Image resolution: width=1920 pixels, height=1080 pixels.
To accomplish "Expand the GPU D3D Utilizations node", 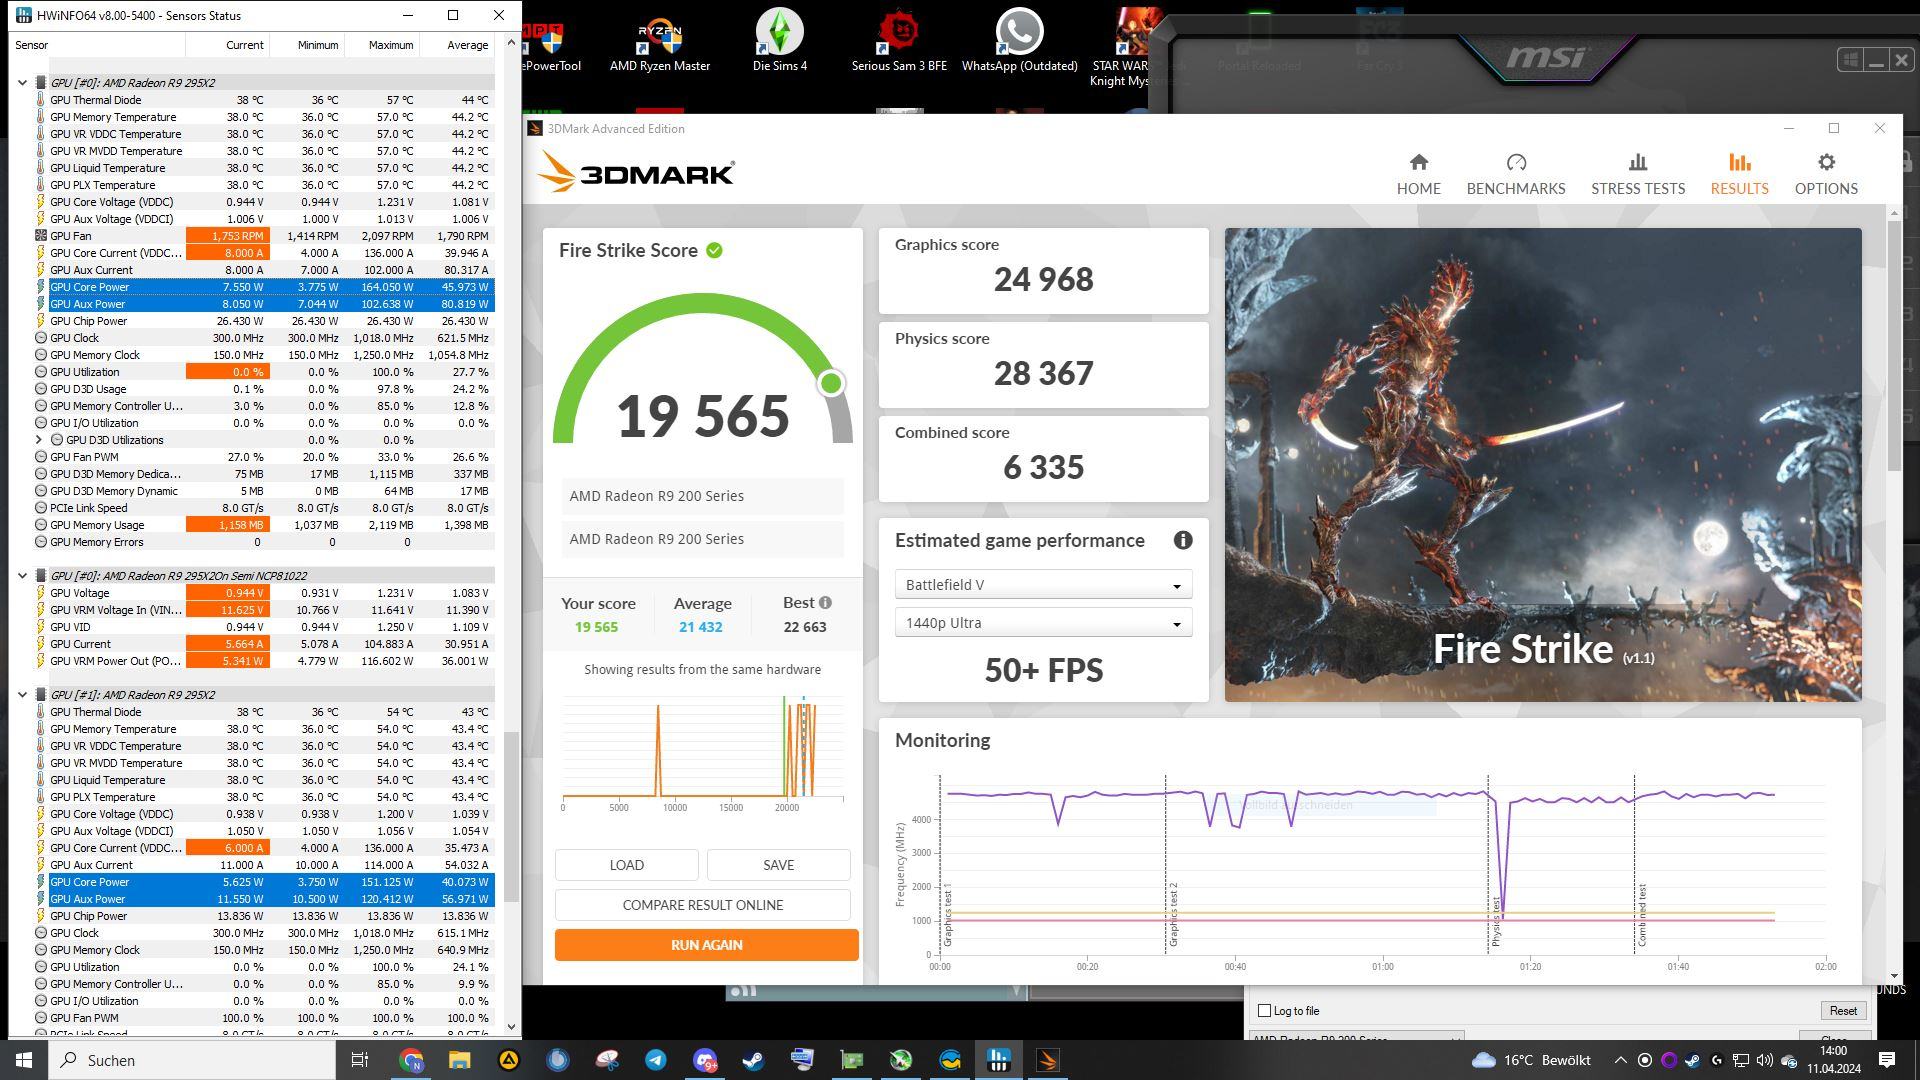I will [39, 440].
